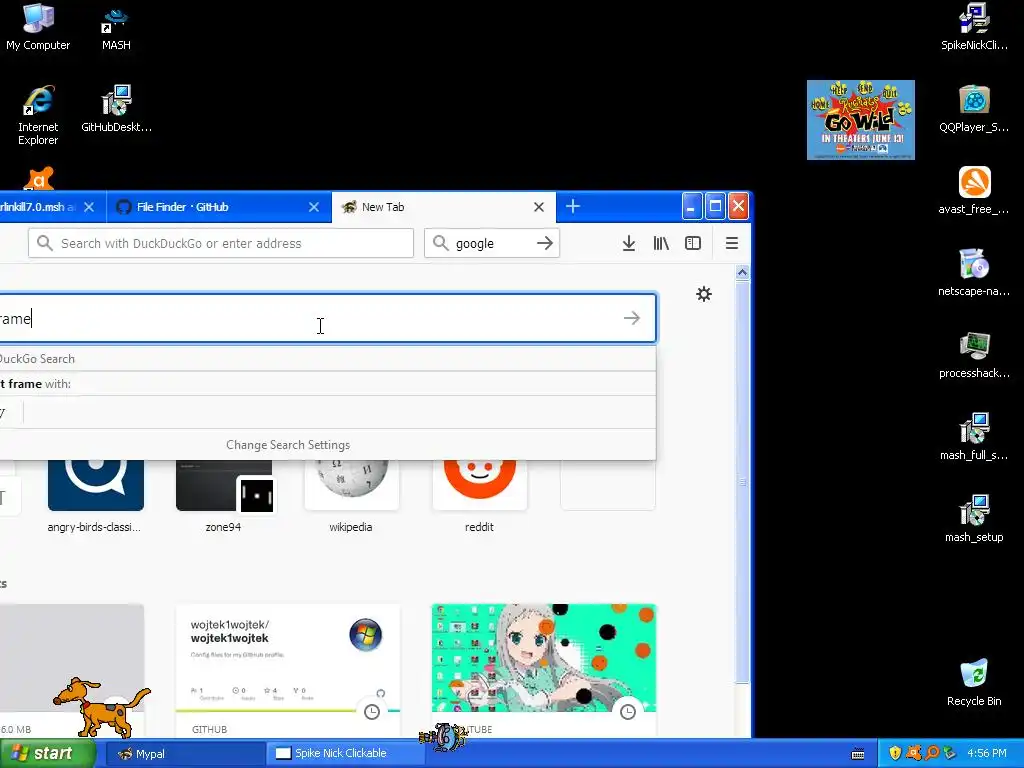
Task: Submit google search with arrow button
Action: [x=545, y=244]
